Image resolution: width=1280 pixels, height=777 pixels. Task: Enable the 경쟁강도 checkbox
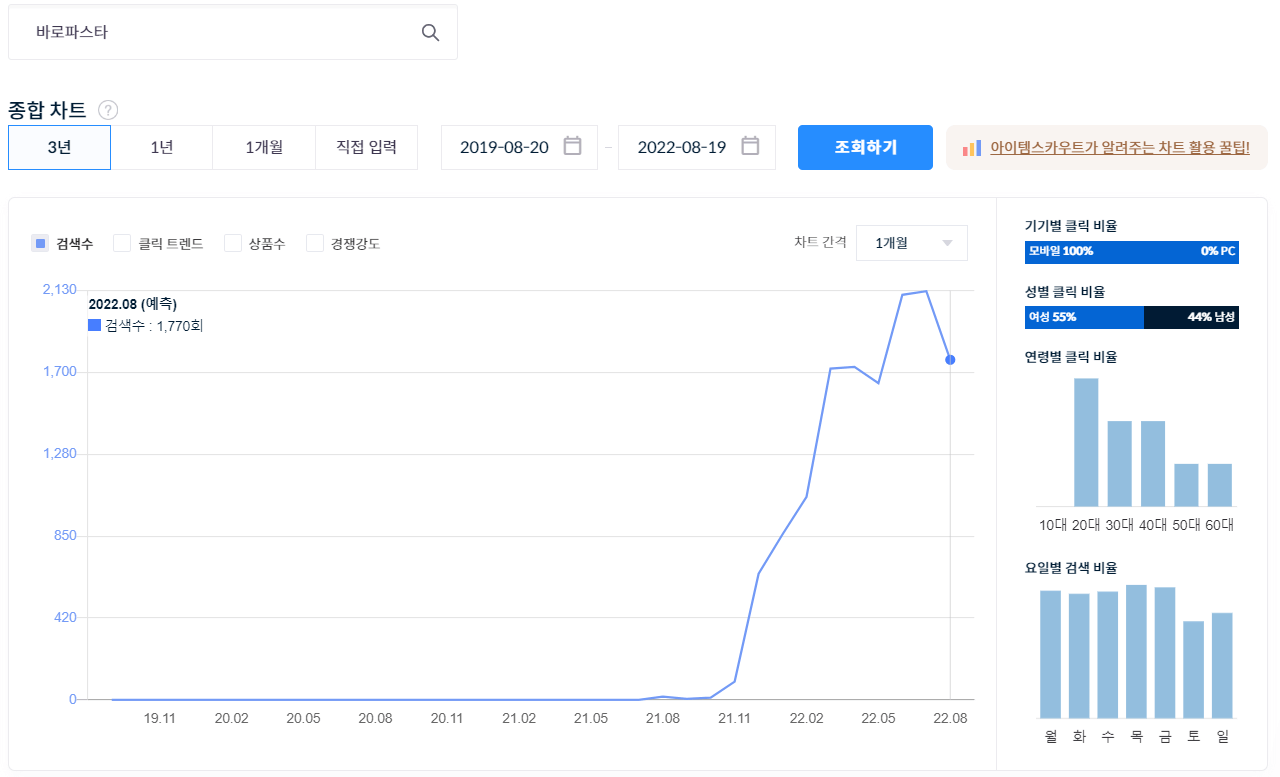[315, 243]
